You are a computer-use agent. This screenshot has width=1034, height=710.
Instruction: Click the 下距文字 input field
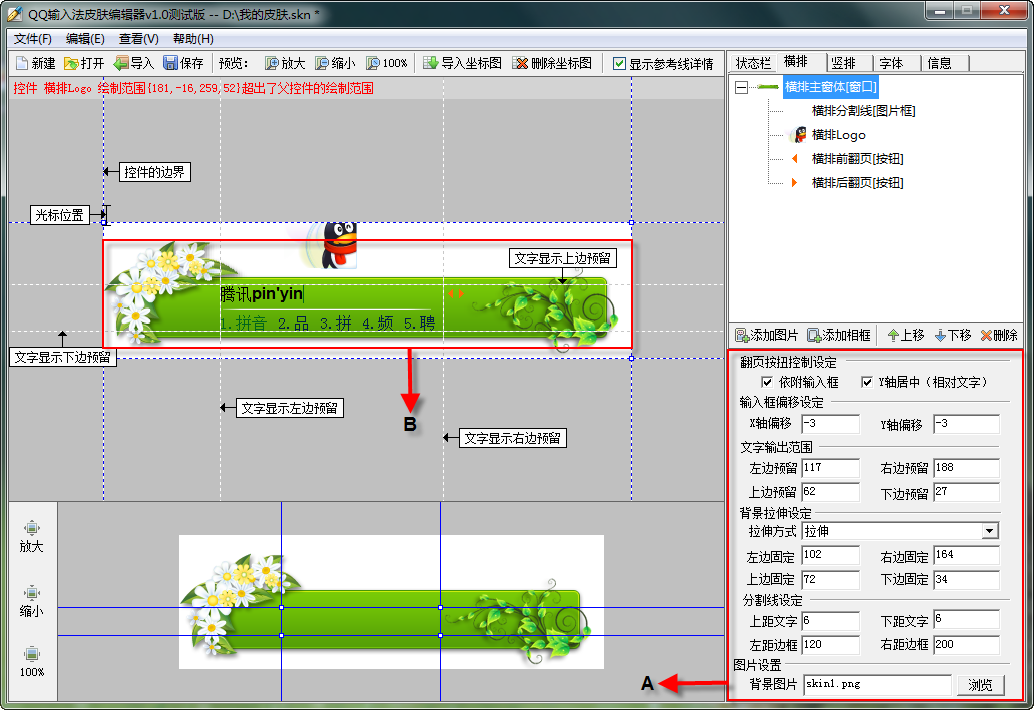tap(966, 620)
